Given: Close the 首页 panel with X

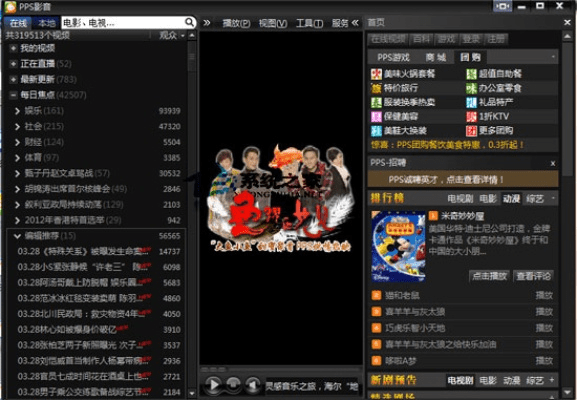Looking at the screenshot, I should 567,23.
